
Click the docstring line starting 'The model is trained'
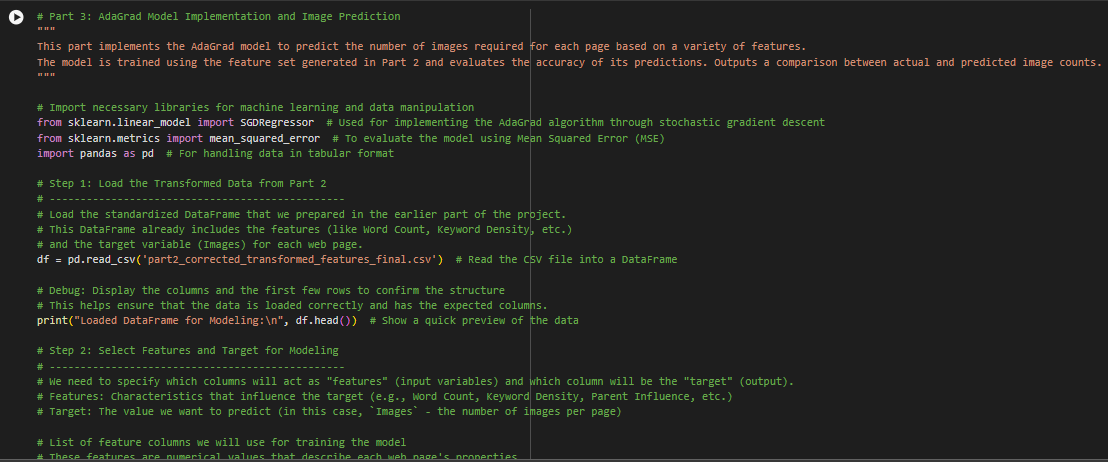(x=570, y=62)
